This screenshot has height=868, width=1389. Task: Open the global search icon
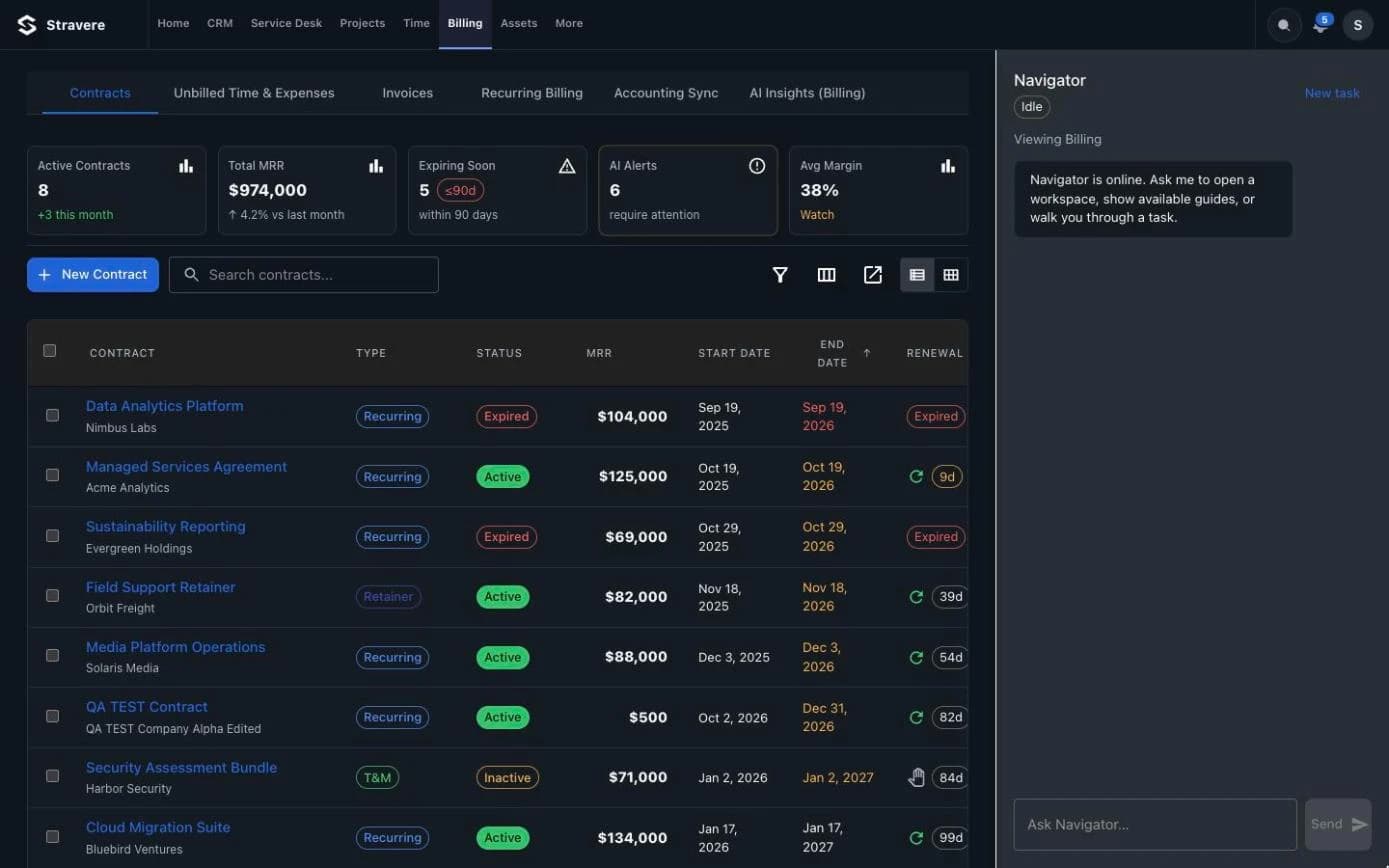pyautogui.click(x=1284, y=25)
